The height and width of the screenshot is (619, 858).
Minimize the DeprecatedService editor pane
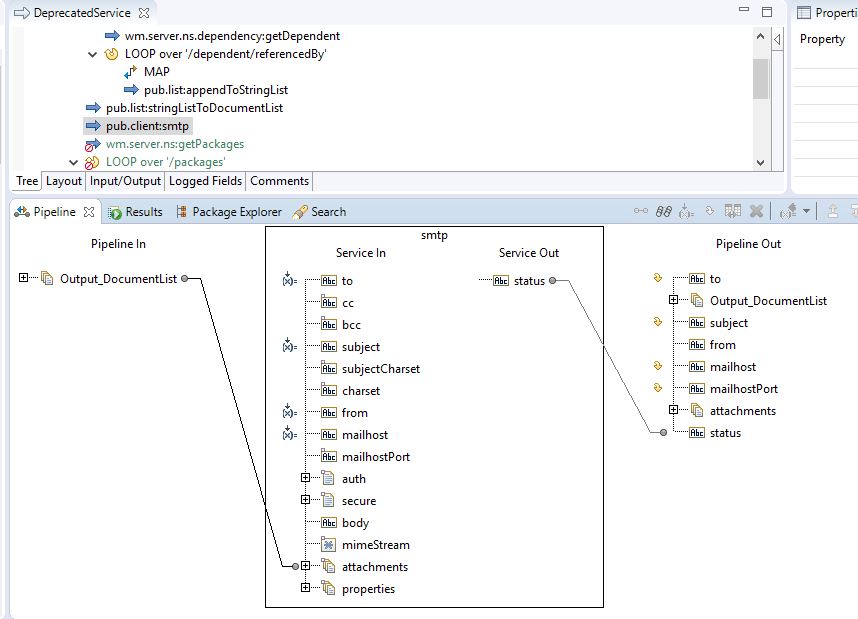[744, 9]
